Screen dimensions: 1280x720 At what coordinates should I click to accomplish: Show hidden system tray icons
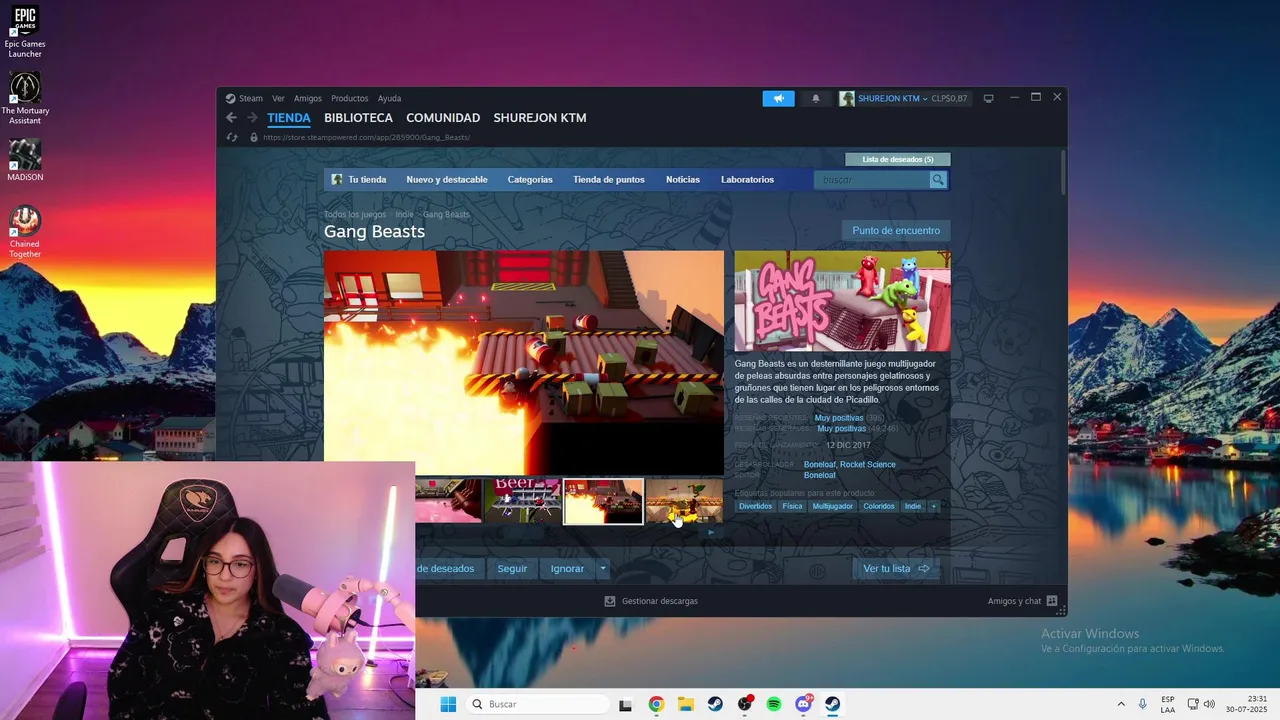pyautogui.click(x=1121, y=704)
